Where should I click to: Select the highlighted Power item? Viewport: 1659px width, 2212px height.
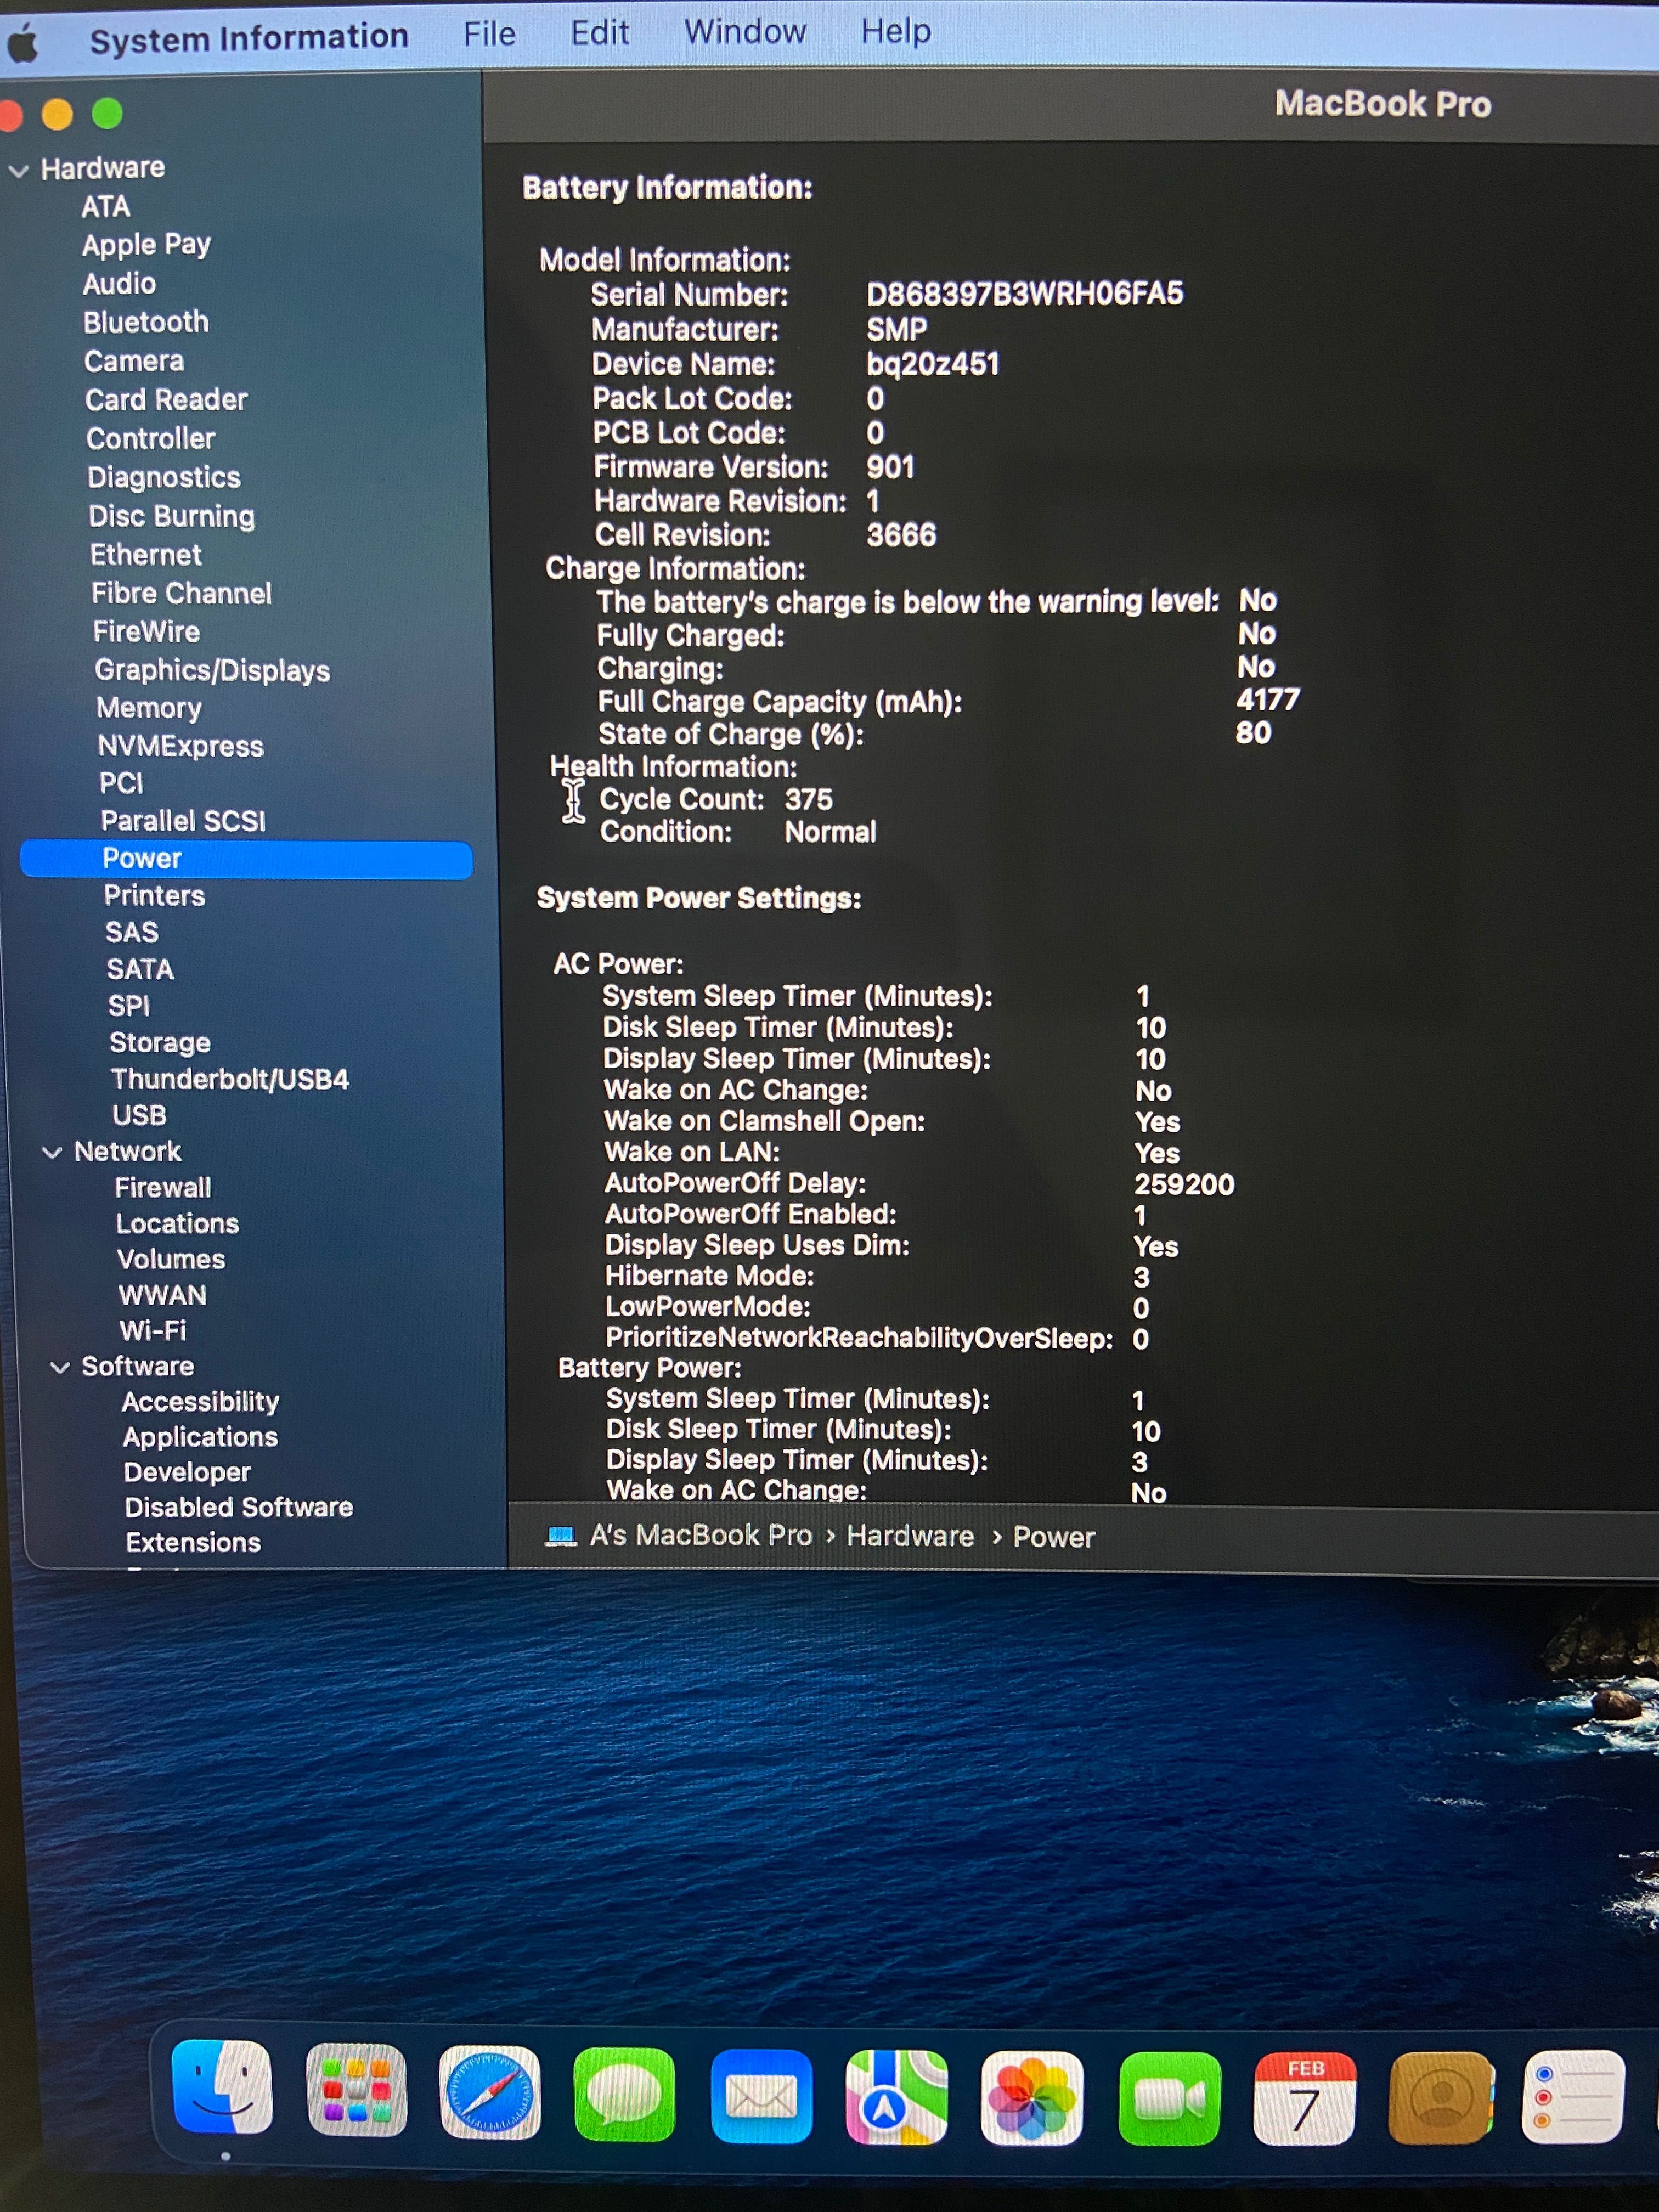pyautogui.click(x=246, y=859)
